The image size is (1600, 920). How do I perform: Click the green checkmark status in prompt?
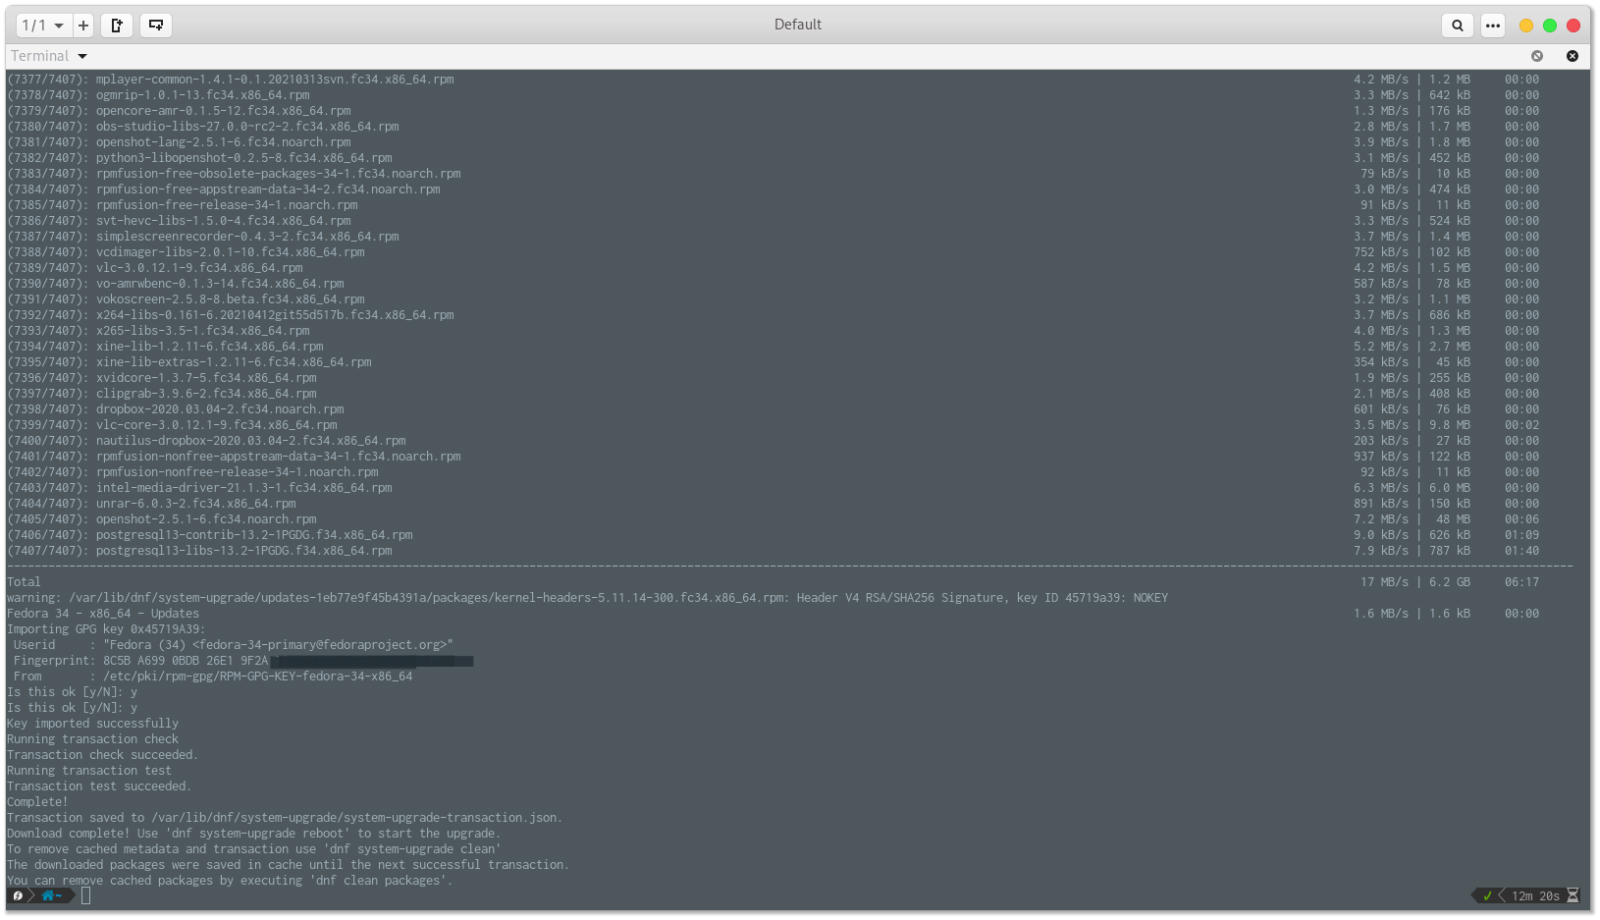point(1487,895)
